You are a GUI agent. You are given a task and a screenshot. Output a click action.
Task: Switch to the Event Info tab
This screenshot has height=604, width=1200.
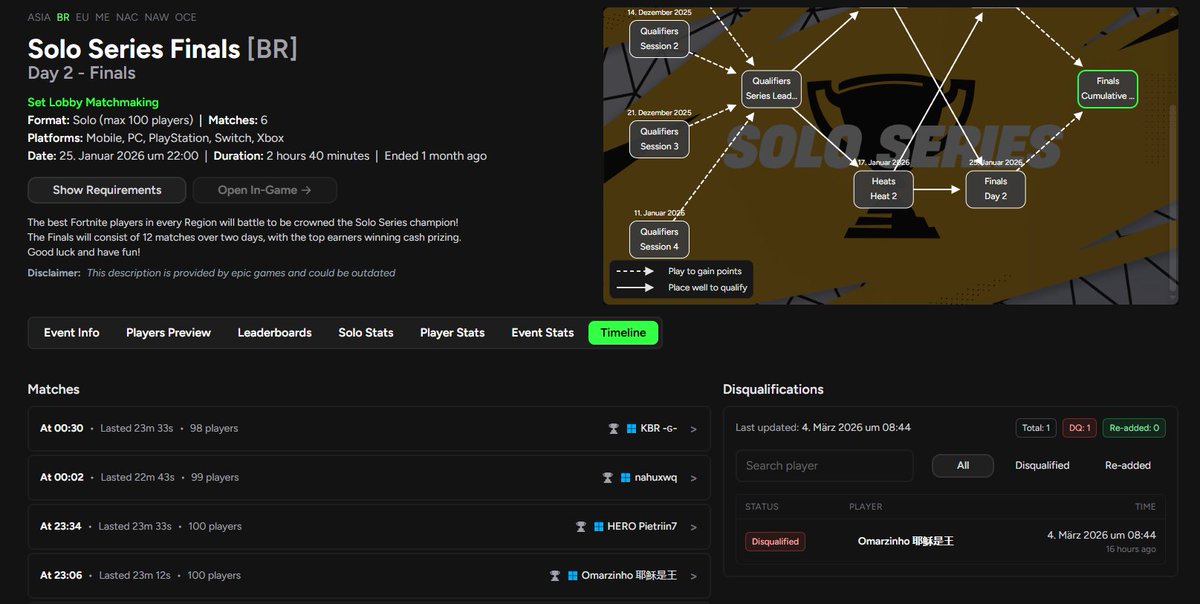72,333
